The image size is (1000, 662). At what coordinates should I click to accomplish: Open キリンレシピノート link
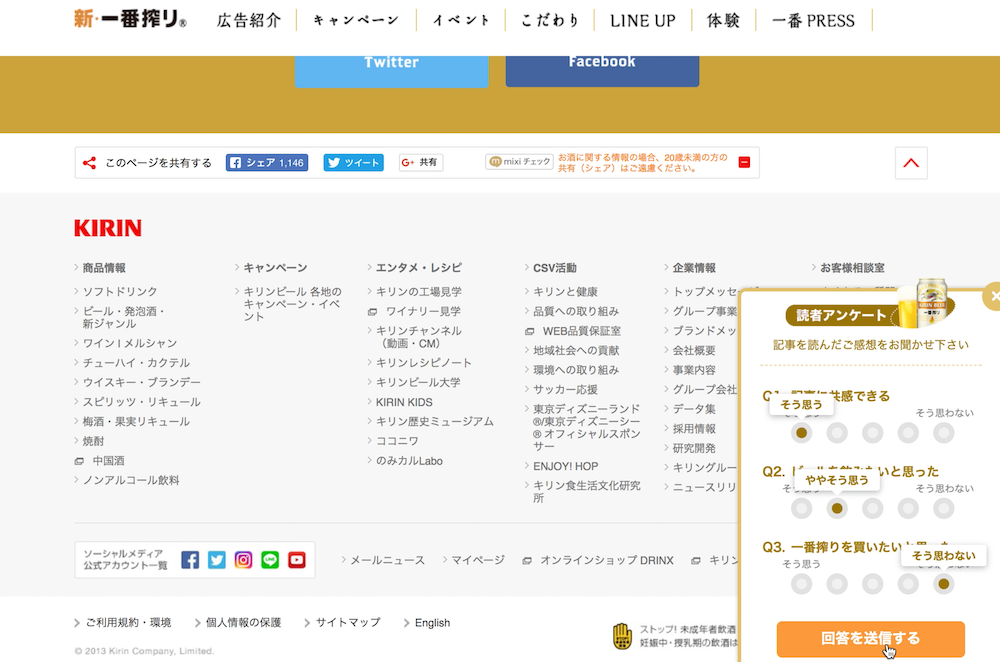423,362
